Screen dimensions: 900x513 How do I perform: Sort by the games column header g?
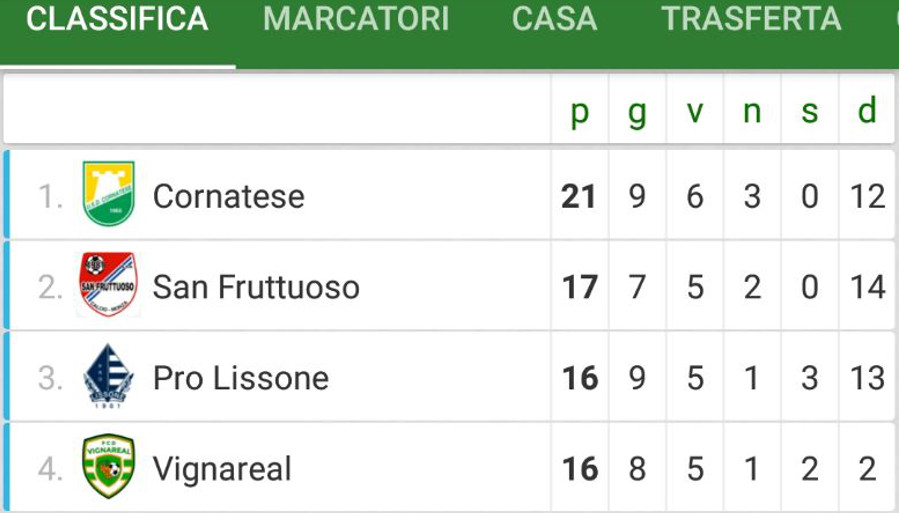637,111
